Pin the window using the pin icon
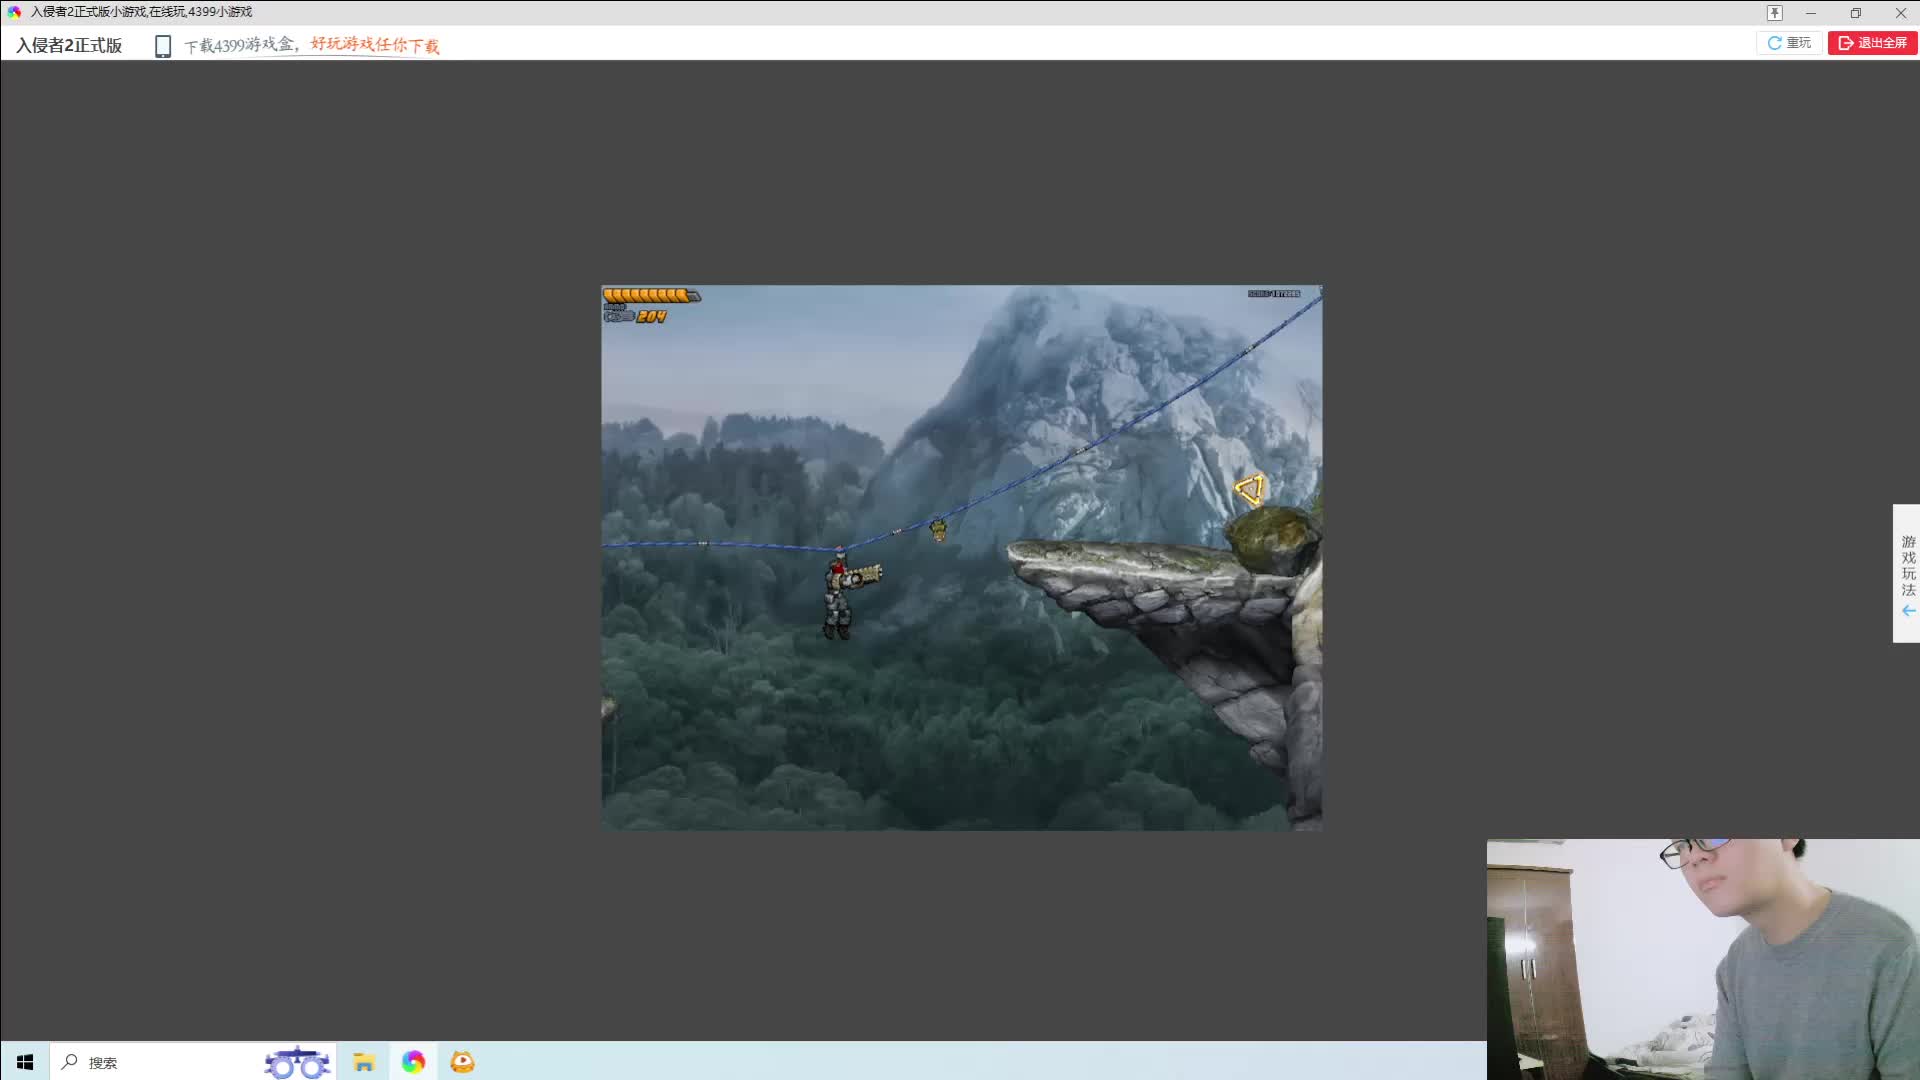Screen dimensions: 1920x1080 click(1774, 13)
